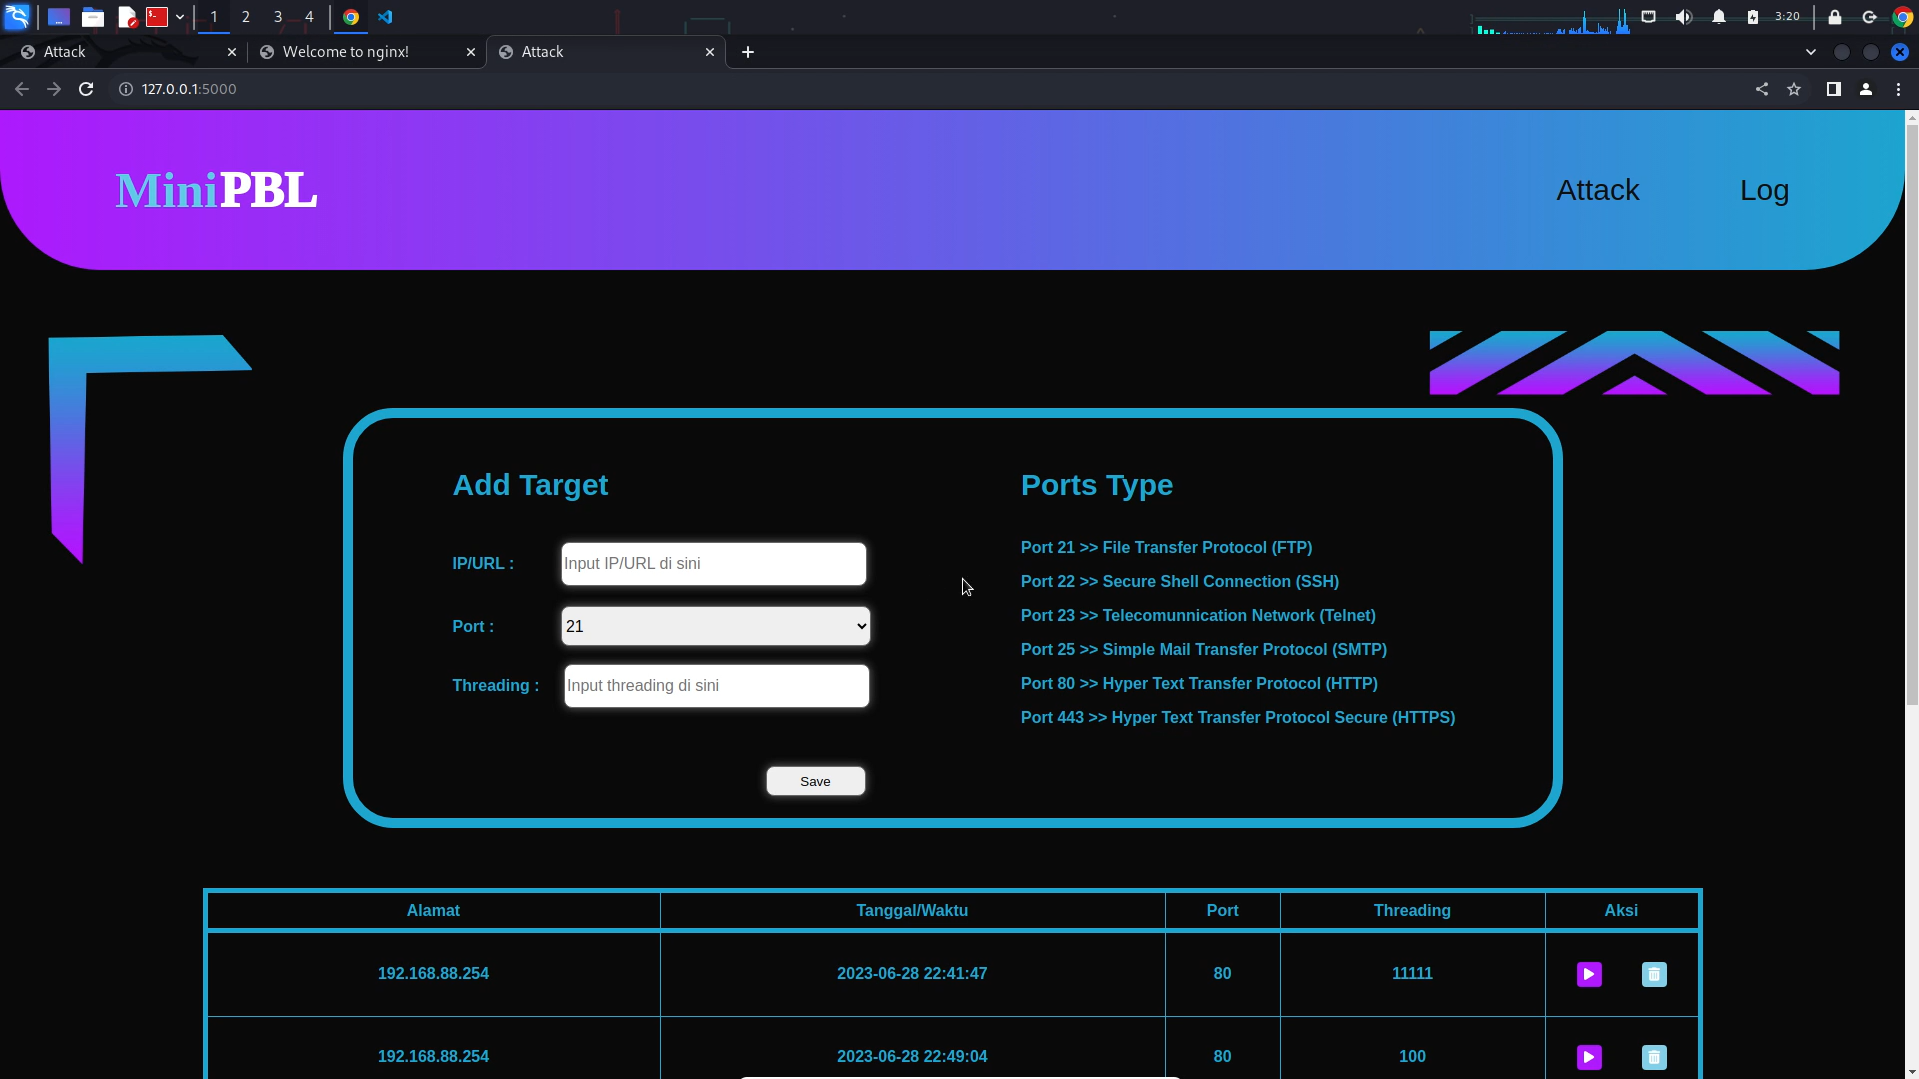Focus the IP/URL input field
This screenshot has height=1079, width=1919.
pyautogui.click(x=713, y=564)
